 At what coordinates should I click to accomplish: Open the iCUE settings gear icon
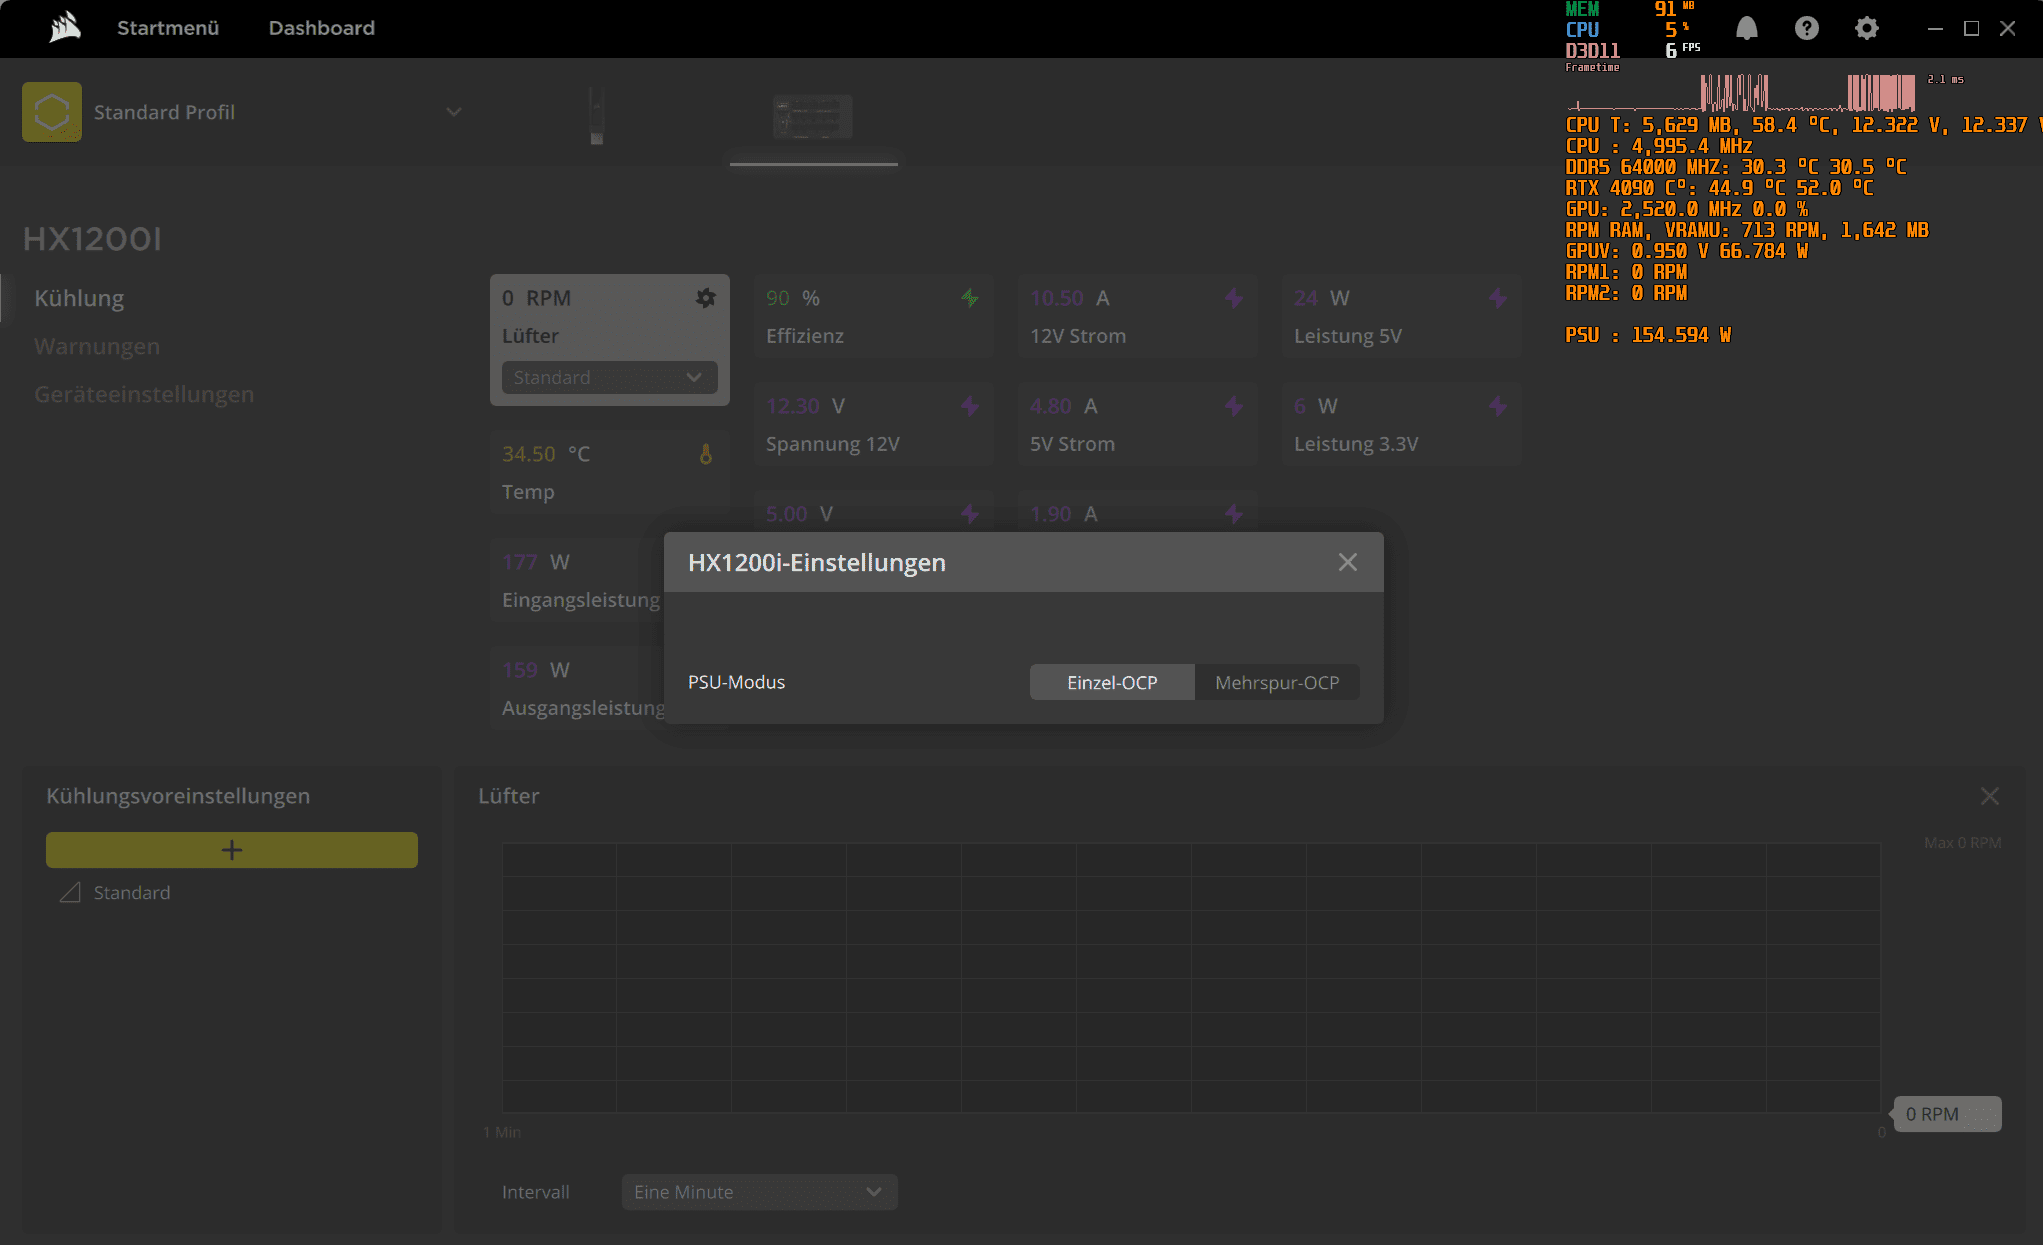click(1866, 28)
